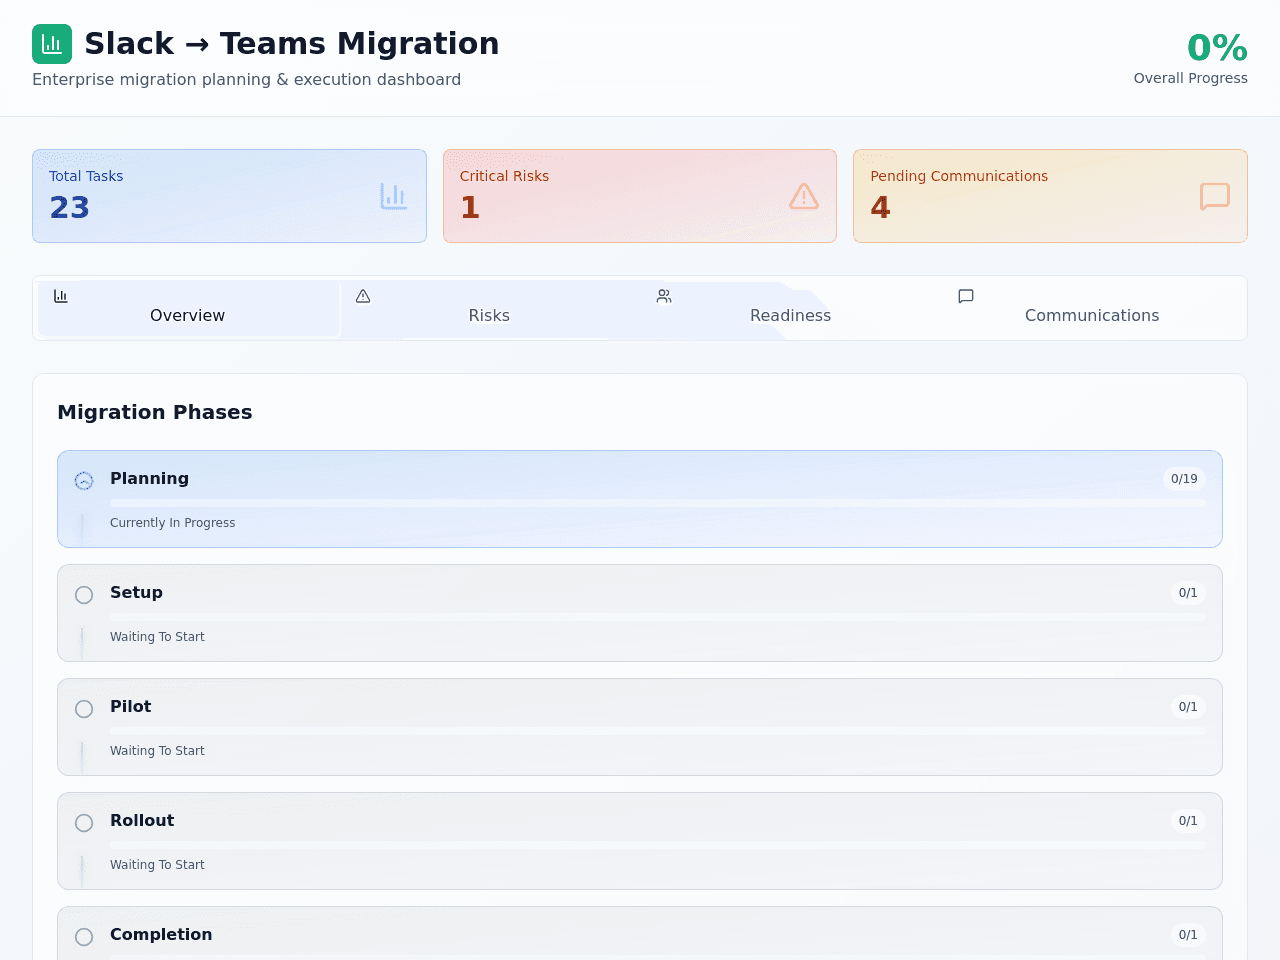Click 'Waiting To Start' under Rollout
This screenshot has width=1280, height=960.
point(157,865)
